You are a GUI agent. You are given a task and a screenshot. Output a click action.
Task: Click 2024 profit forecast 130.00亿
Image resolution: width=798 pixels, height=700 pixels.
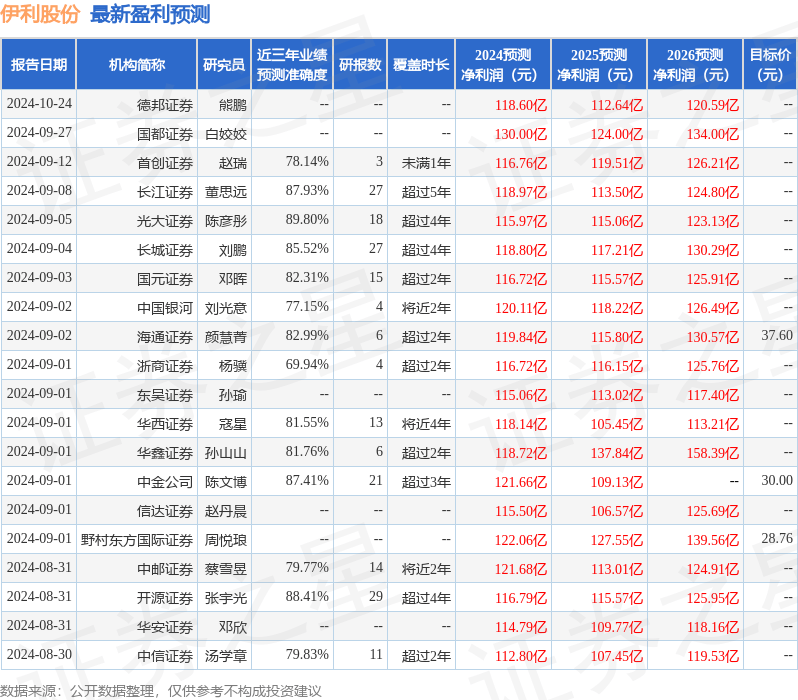tap(521, 134)
